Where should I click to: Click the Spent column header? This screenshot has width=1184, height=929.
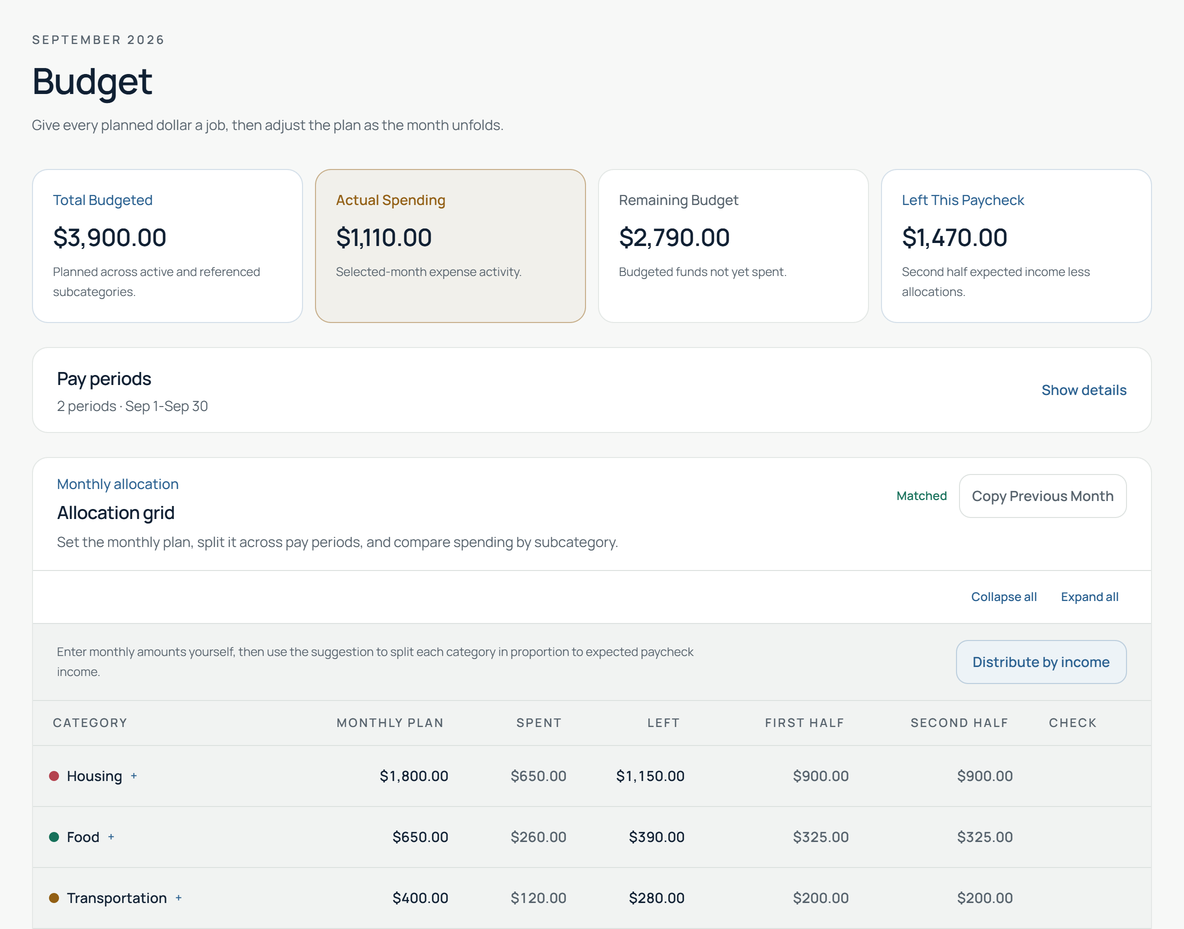(539, 723)
